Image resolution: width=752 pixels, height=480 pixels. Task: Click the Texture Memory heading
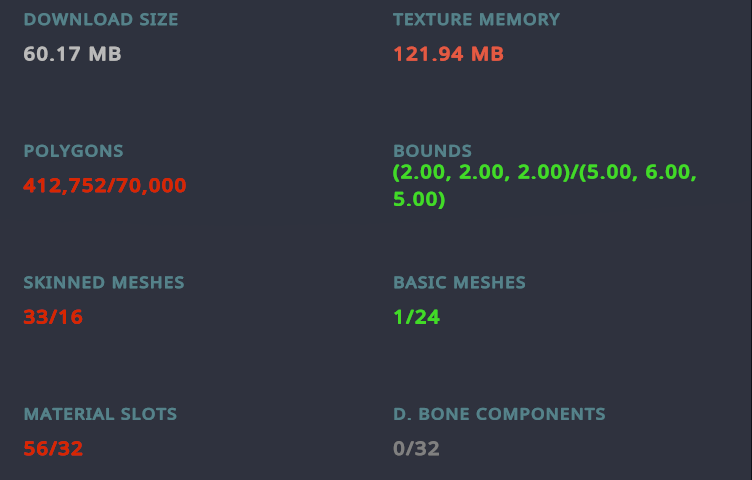pos(476,20)
